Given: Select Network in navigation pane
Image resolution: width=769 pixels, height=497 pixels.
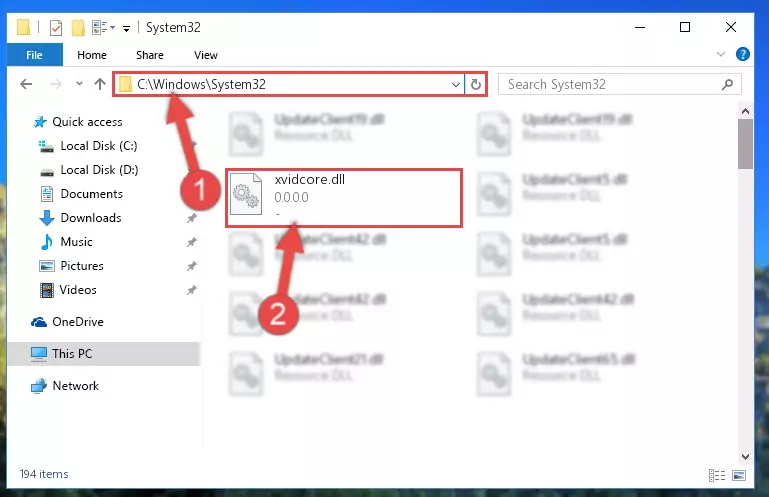Looking at the screenshot, I should click(x=76, y=386).
